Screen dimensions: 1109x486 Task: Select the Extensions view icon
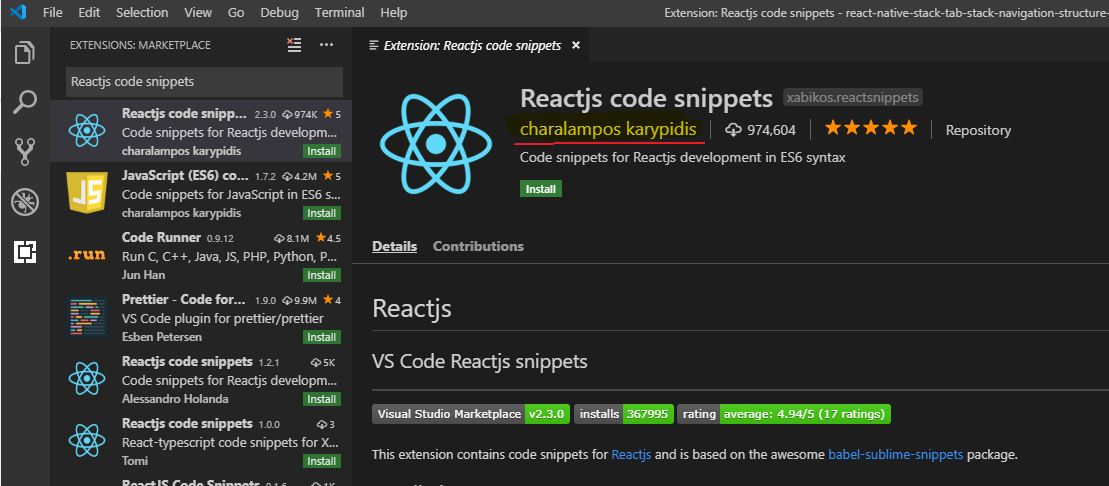pos(25,252)
